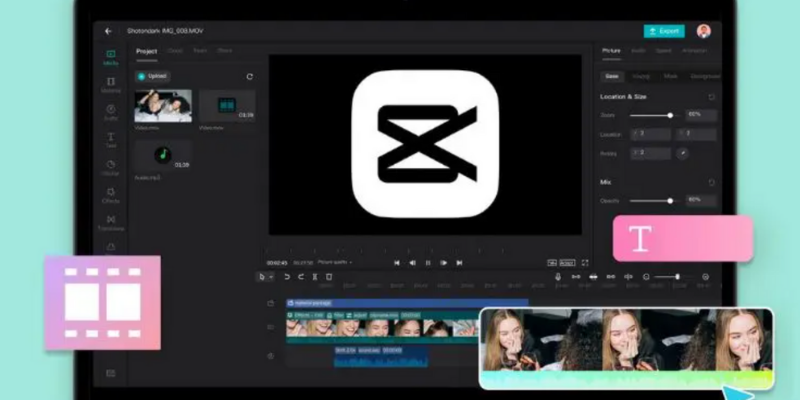Image resolution: width=800 pixels, height=400 pixels.
Task: Skip to end of video
Action: coord(459,263)
